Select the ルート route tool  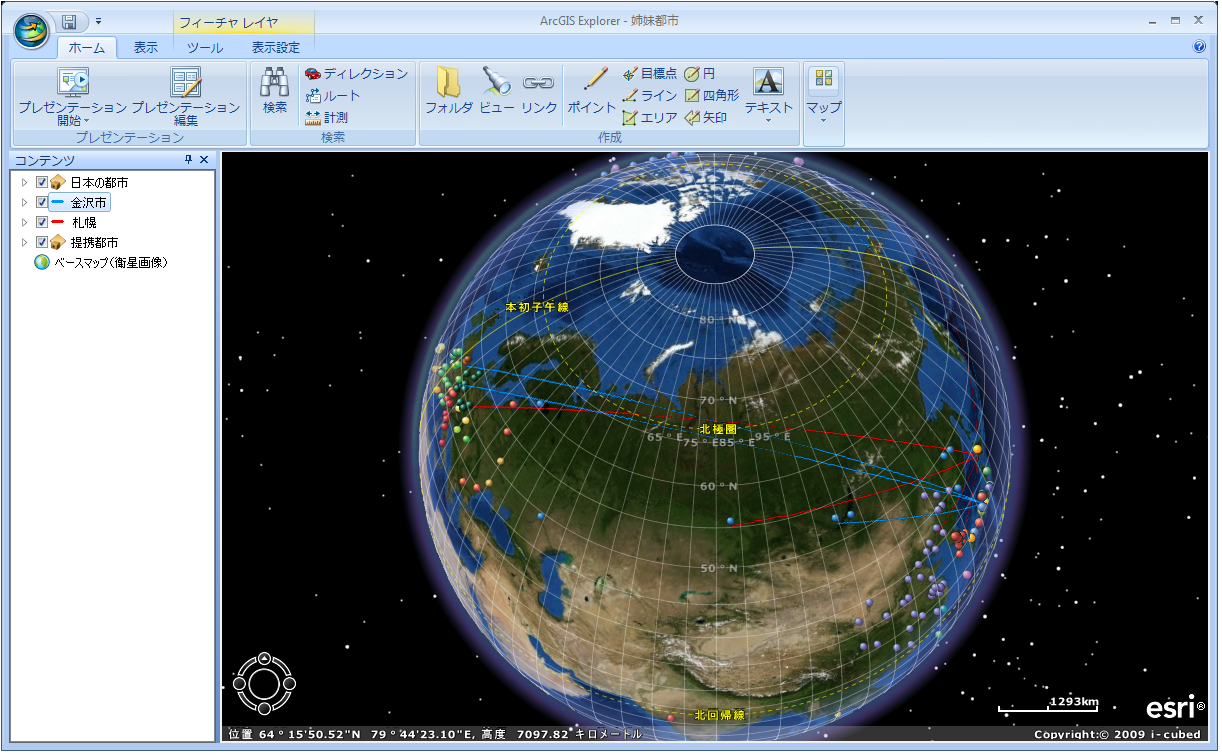[332, 96]
